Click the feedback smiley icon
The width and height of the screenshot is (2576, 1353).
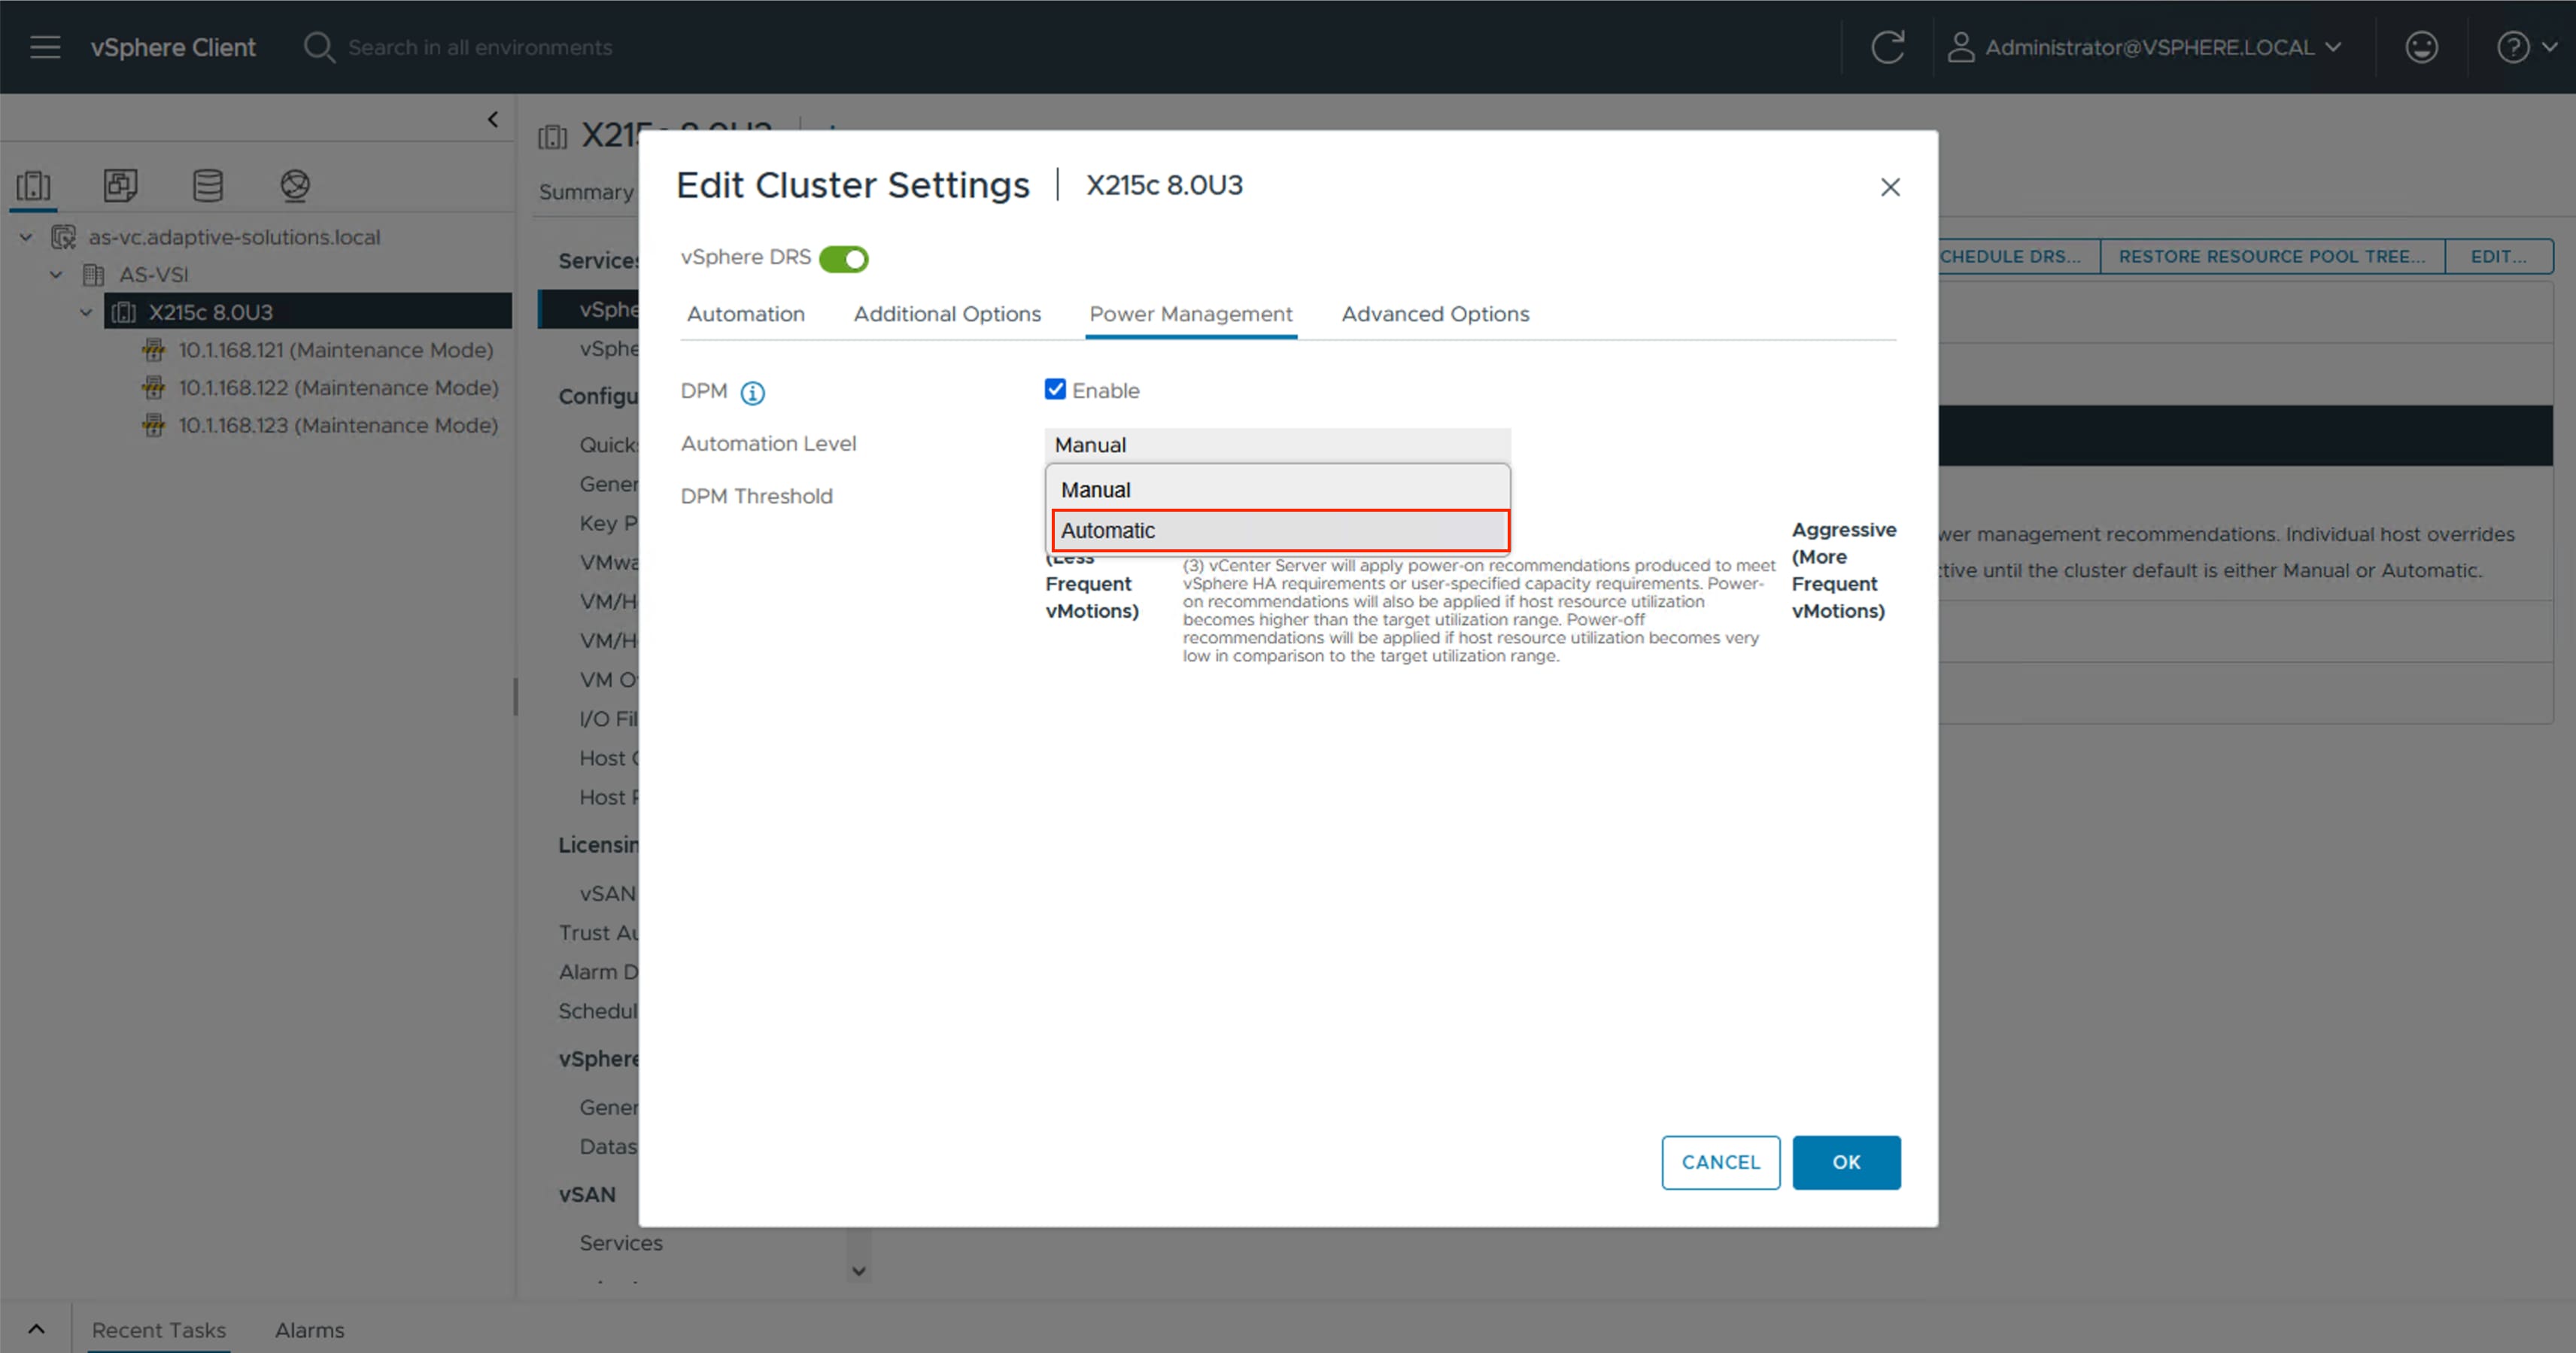coord(2421,46)
